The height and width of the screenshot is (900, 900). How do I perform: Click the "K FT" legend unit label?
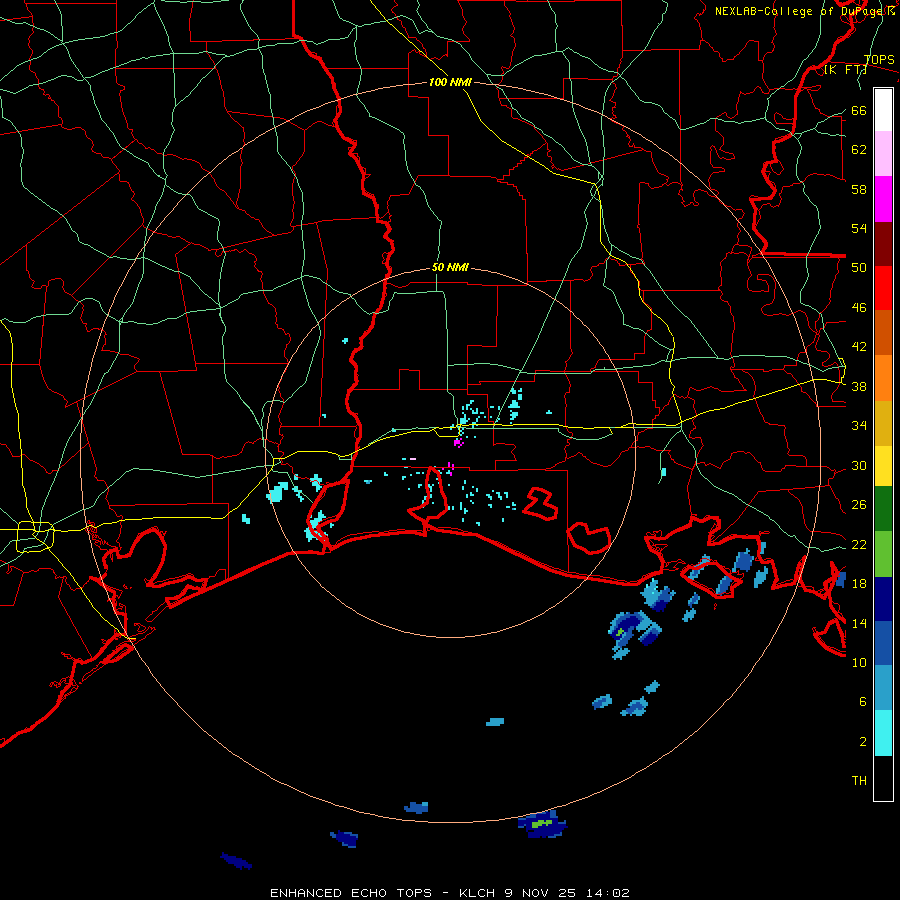[845, 70]
